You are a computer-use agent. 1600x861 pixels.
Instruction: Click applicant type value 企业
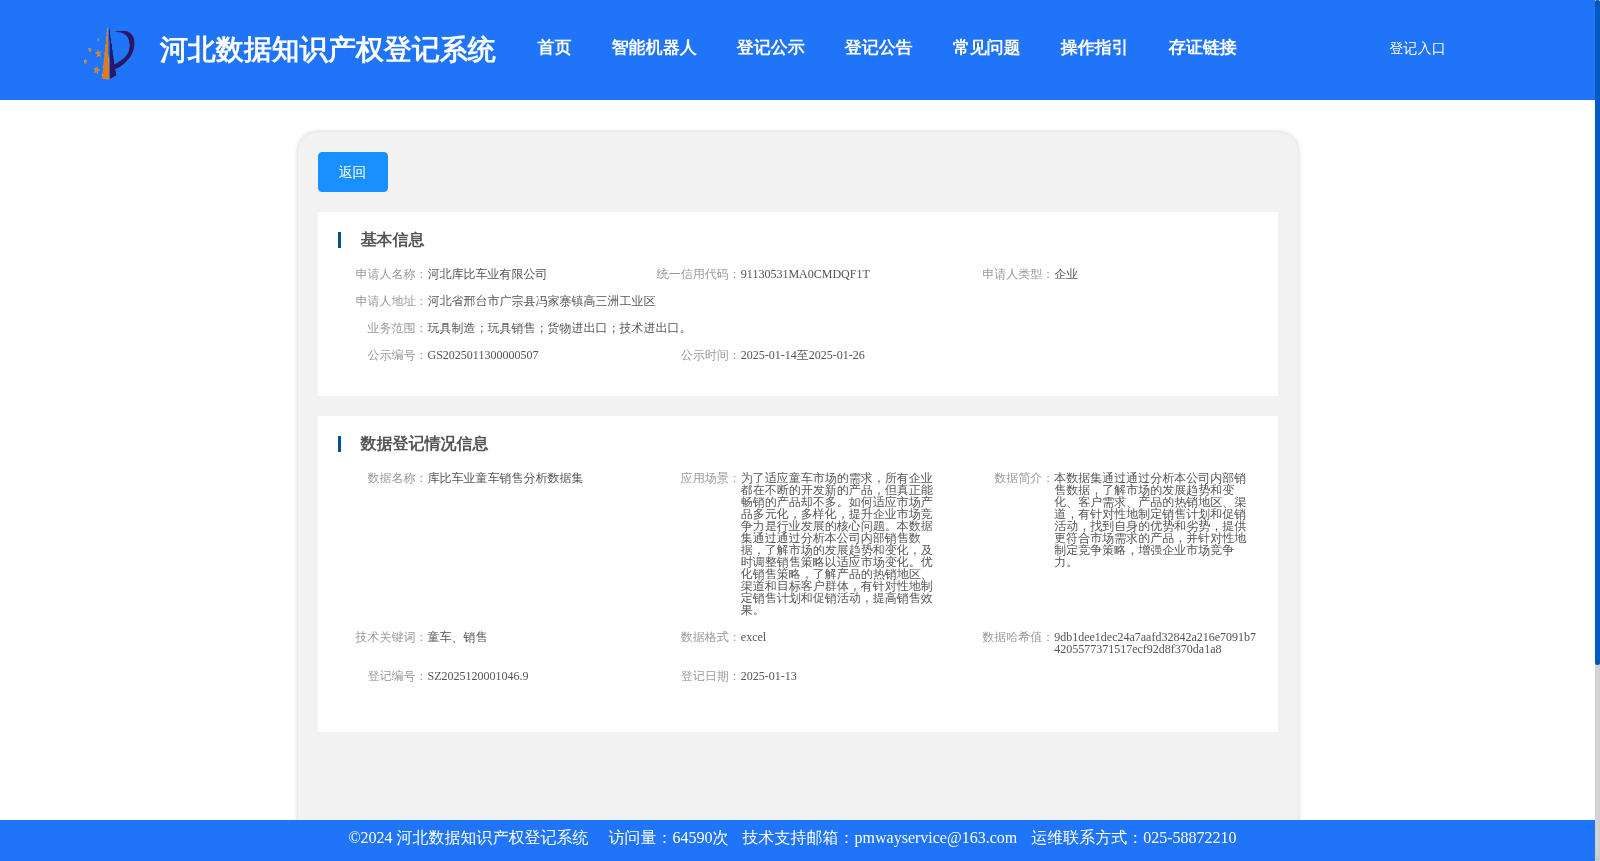pyautogui.click(x=1066, y=274)
